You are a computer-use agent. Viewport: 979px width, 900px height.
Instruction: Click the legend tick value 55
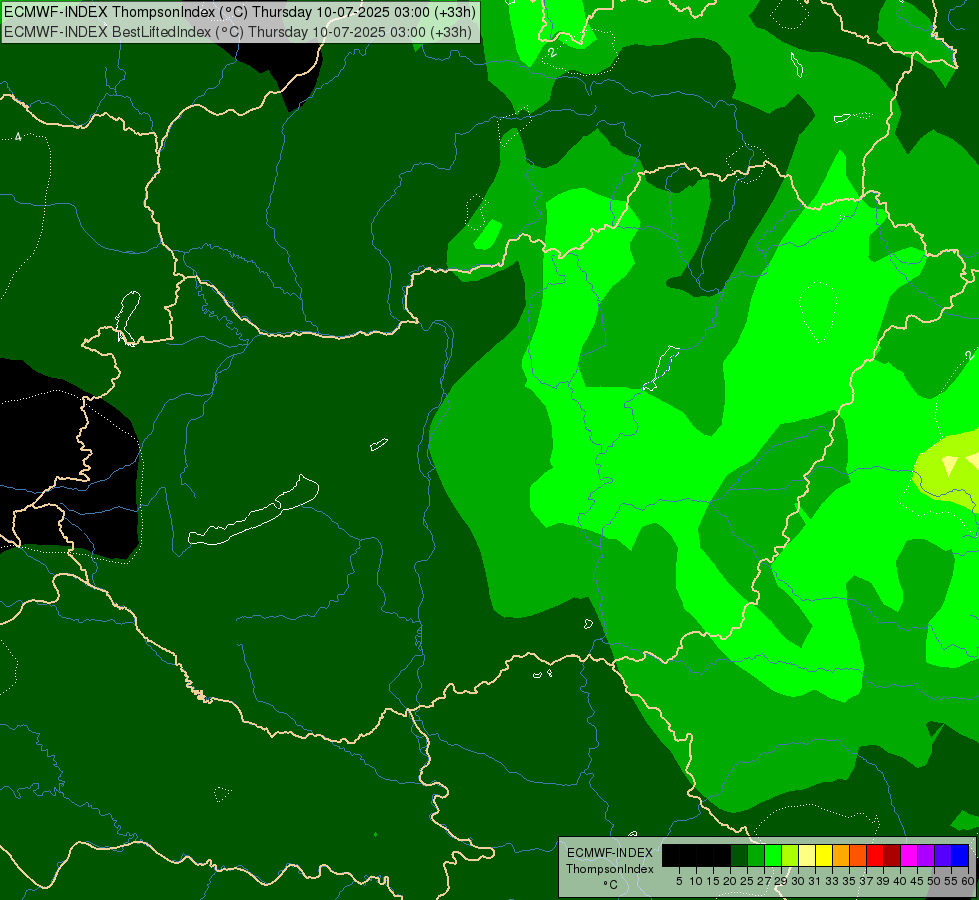point(951,881)
